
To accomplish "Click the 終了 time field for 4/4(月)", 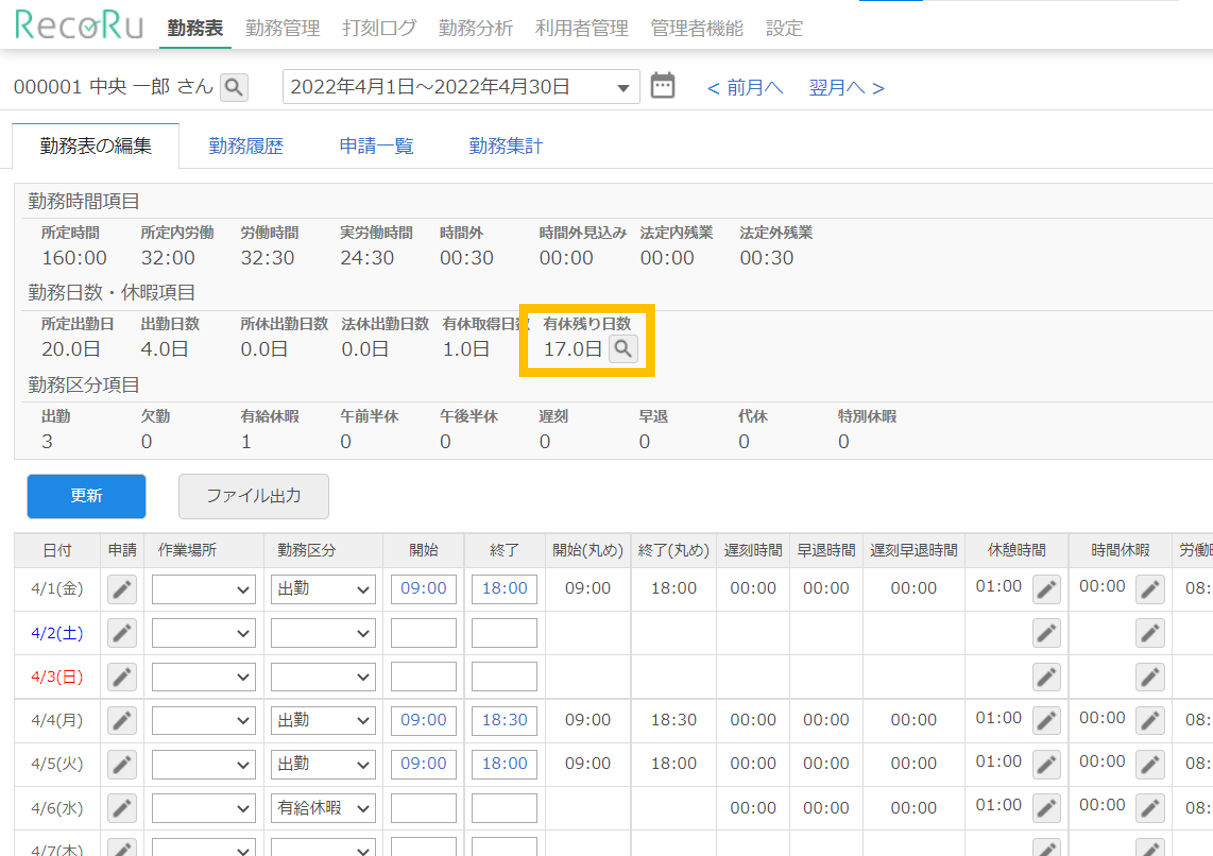I will (504, 720).
